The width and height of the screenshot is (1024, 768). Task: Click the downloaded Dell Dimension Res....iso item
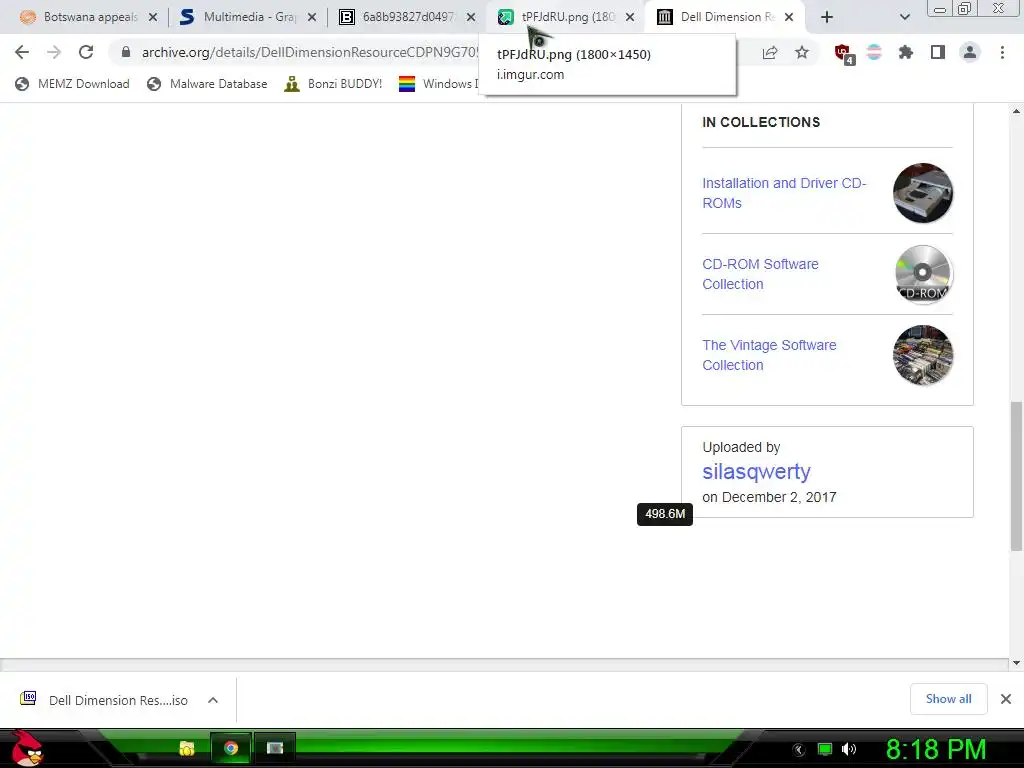tap(105, 700)
